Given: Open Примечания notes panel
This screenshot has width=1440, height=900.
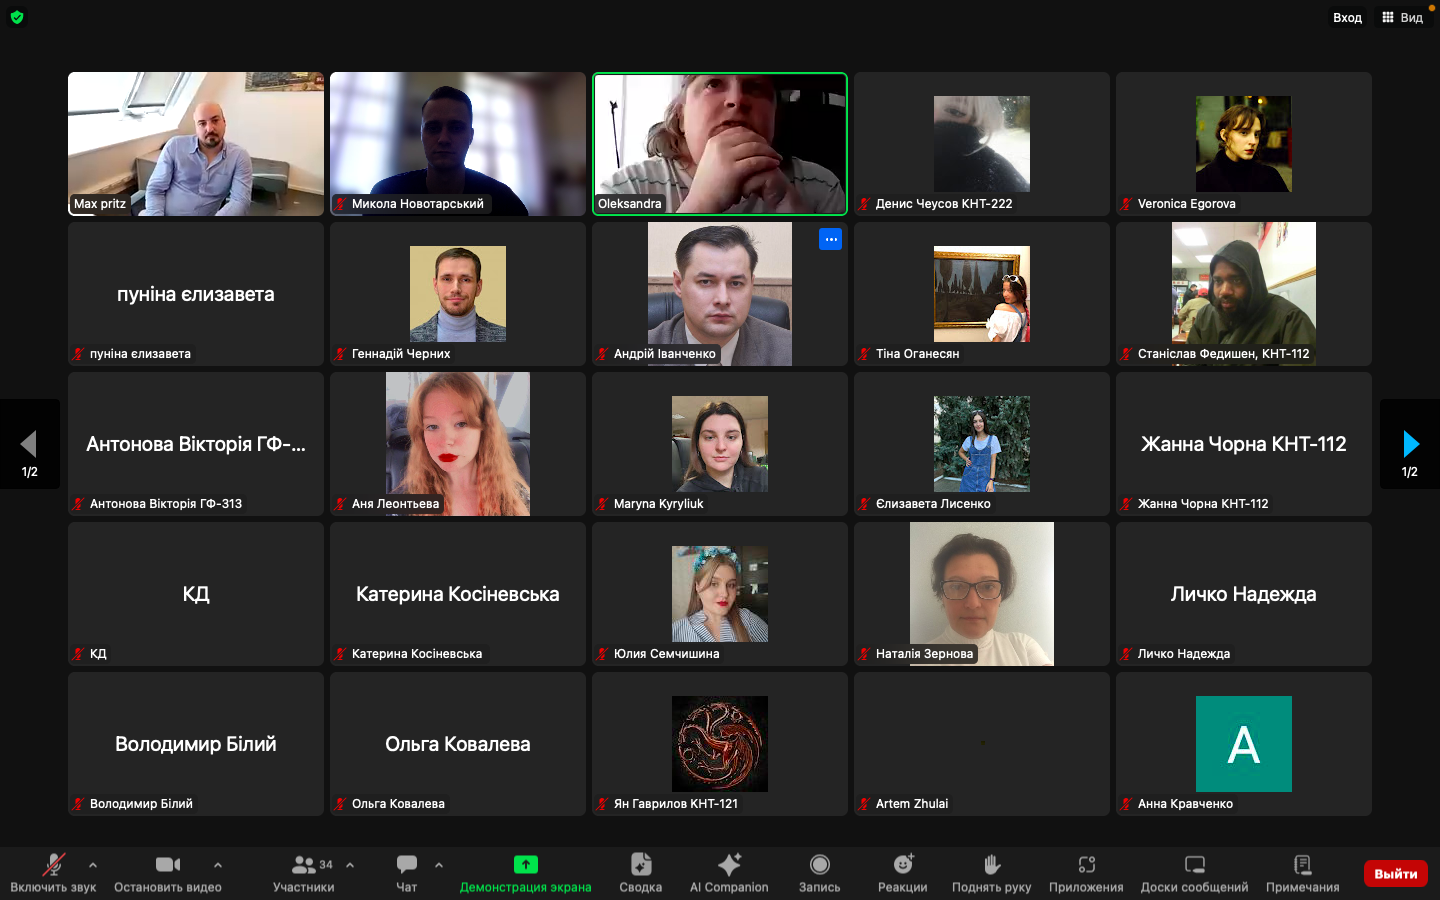Looking at the screenshot, I should point(1302,866).
